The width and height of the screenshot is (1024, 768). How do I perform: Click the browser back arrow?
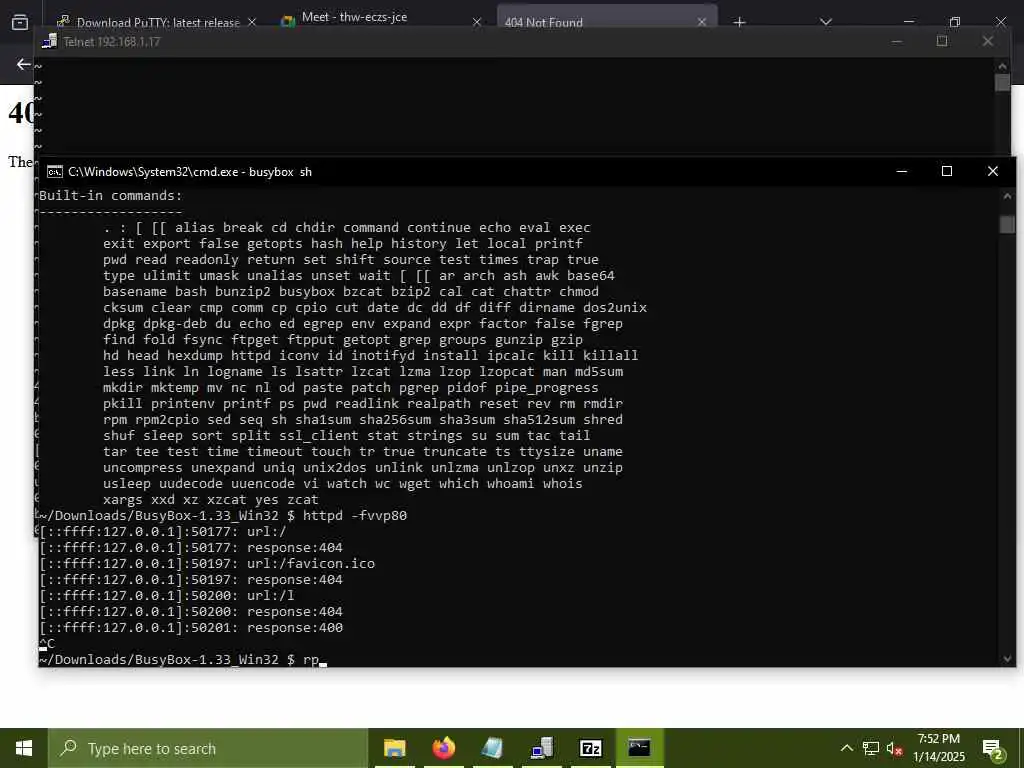[x=24, y=64]
